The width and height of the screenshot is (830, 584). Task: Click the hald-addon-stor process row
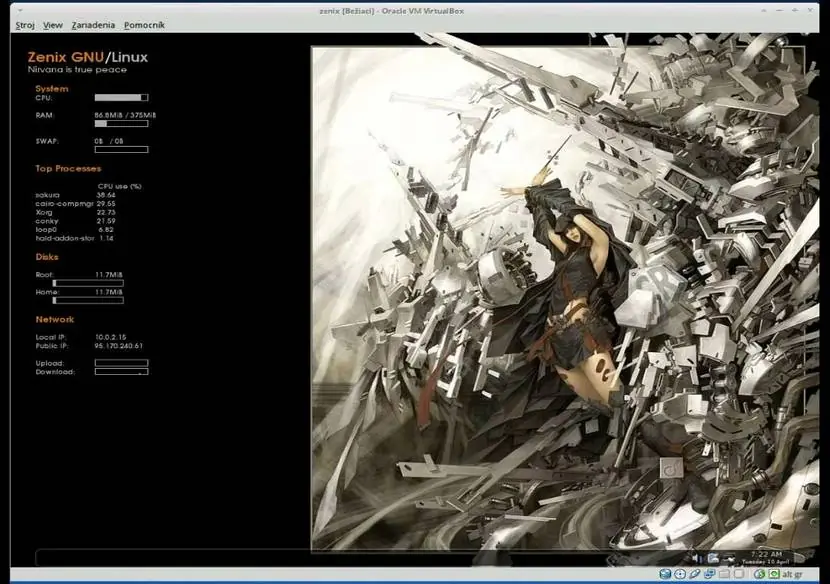point(75,238)
